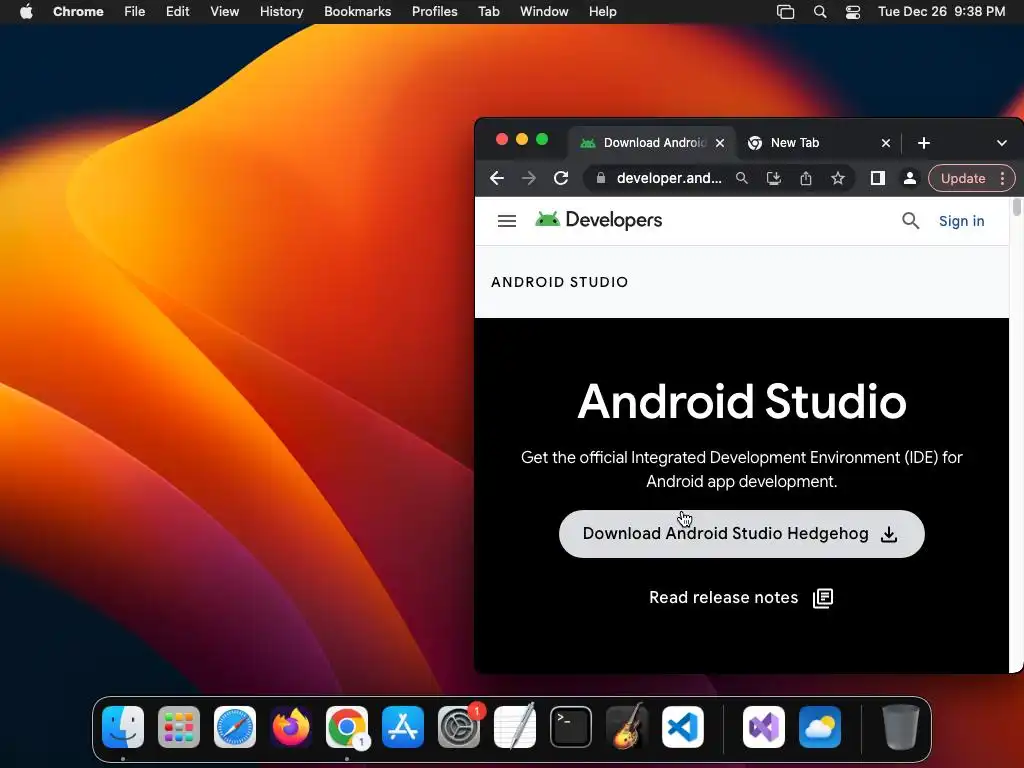Open Control Center in menu bar
The width and height of the screenshot is (1024, 768).
853,12
